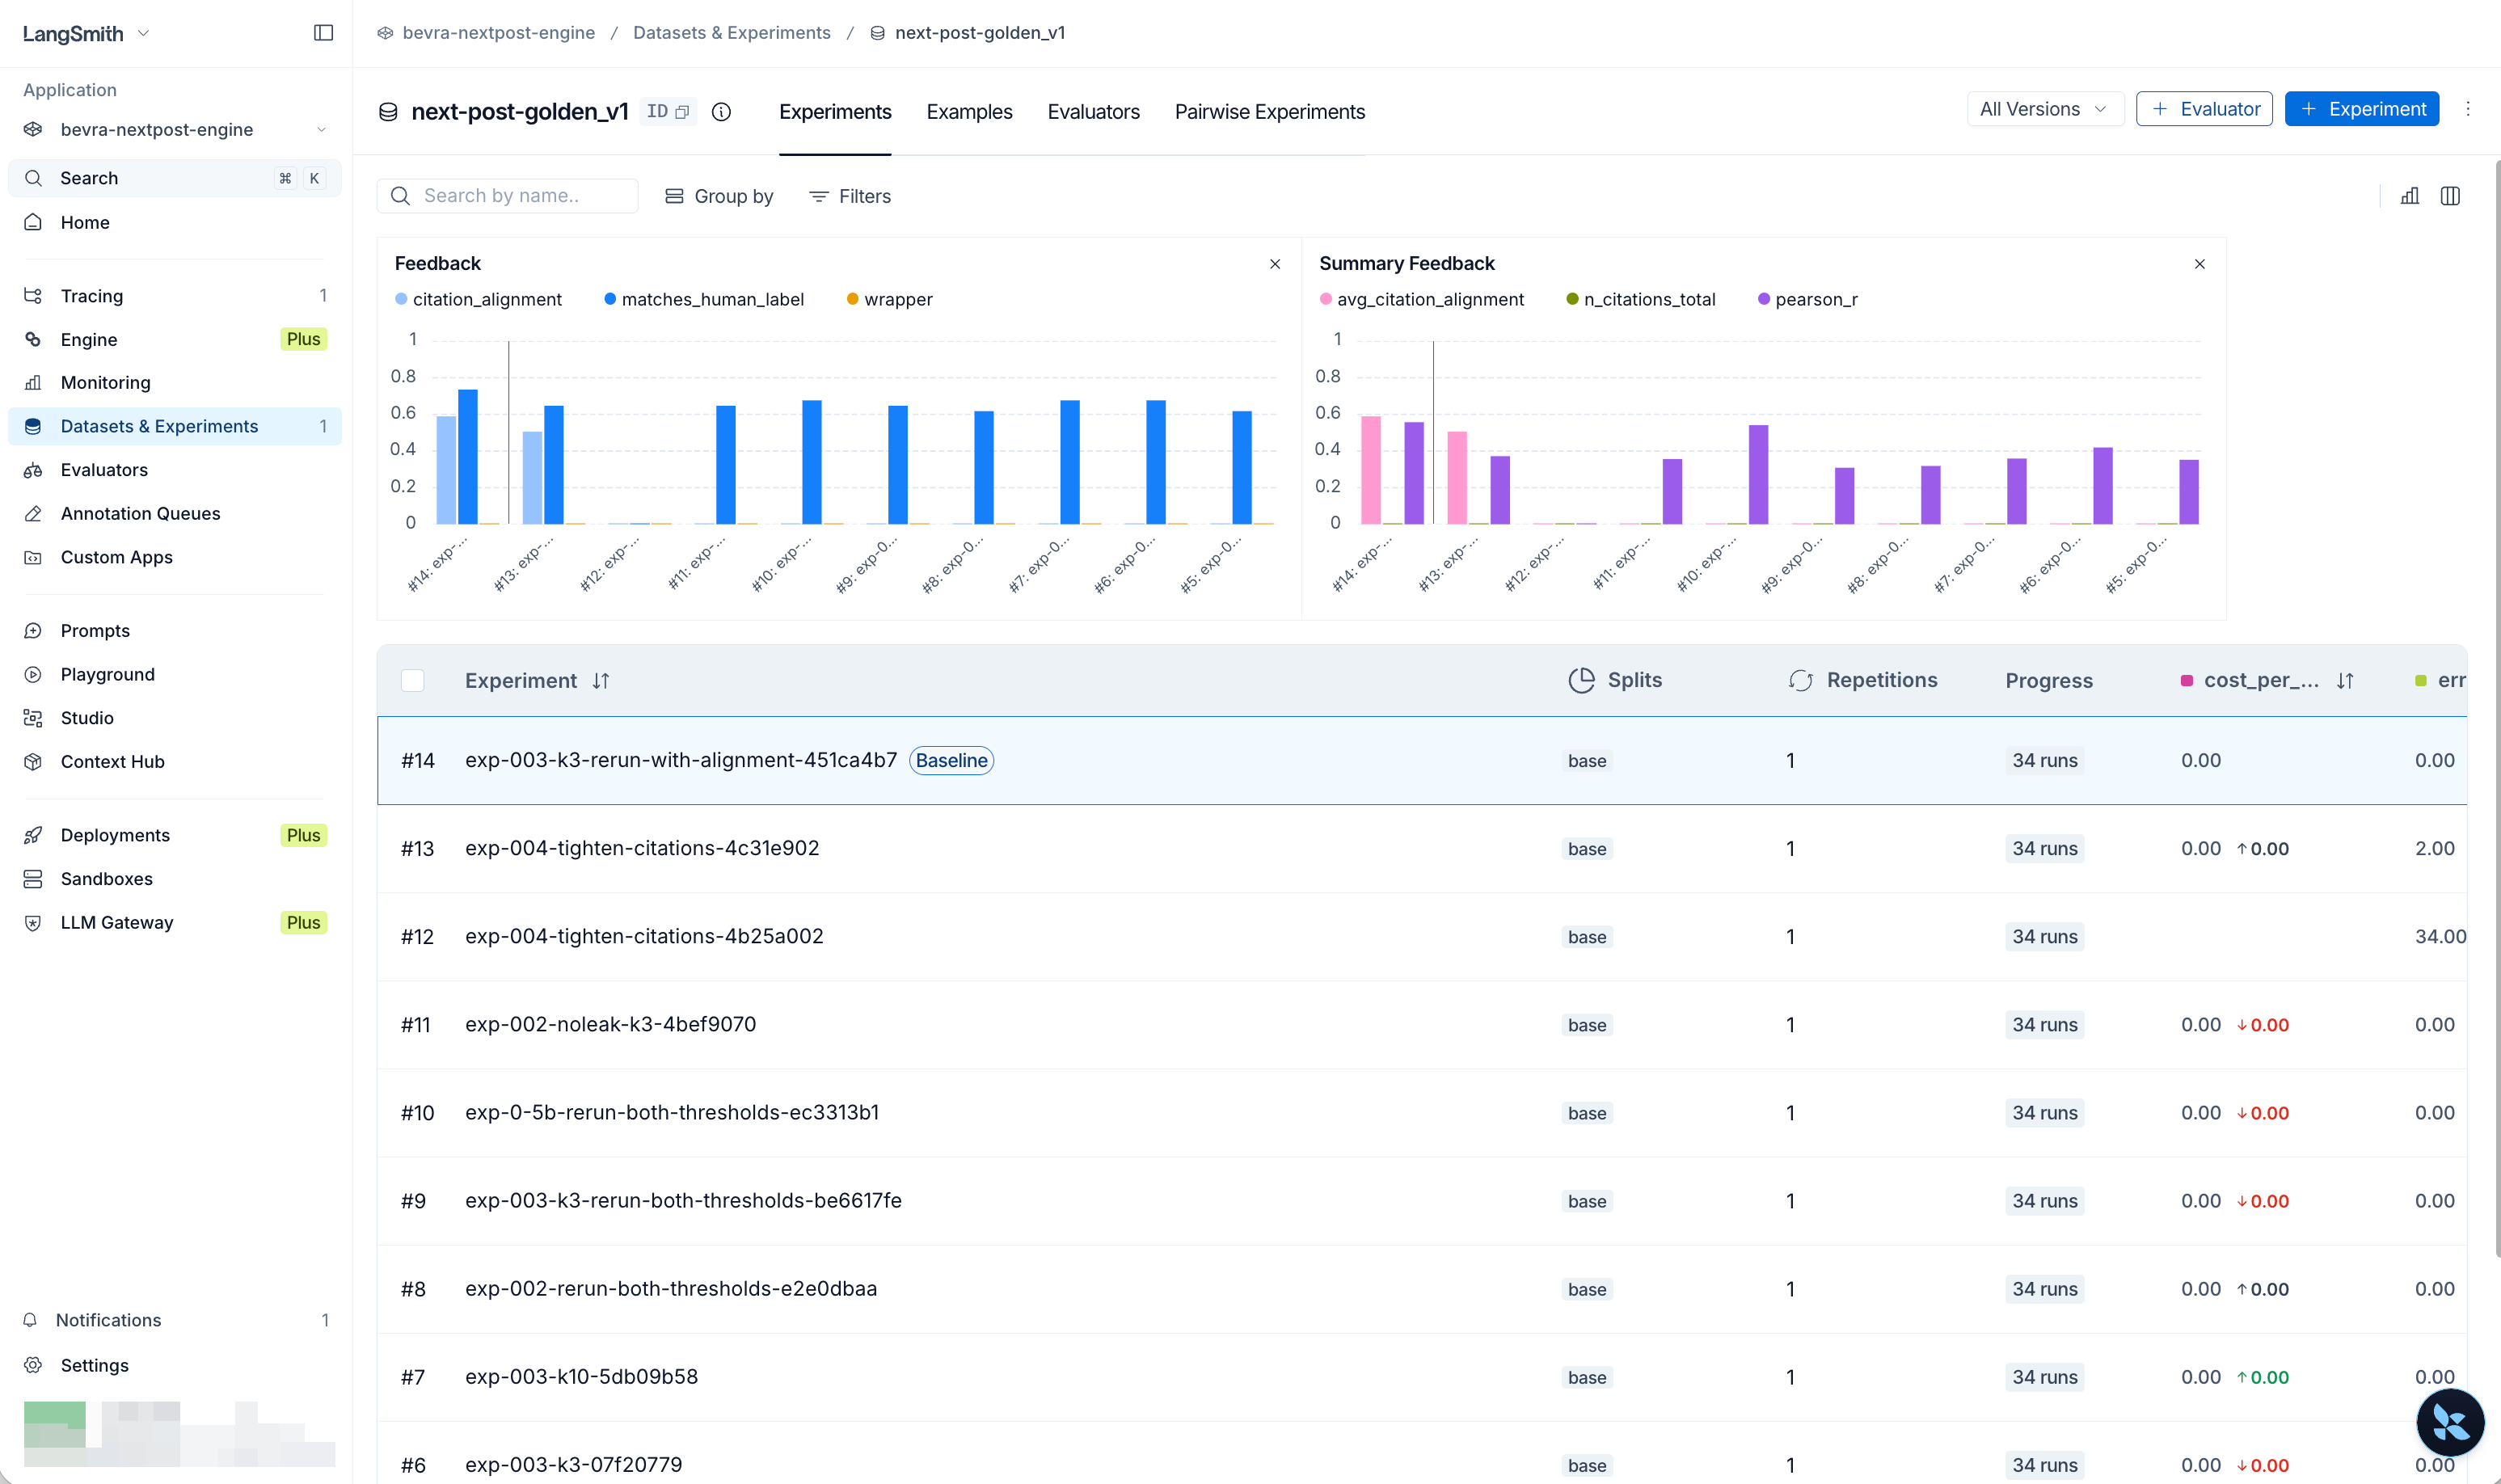Click the Datasets & Experiments breadcrumb
The height and width of the screenshot is (1484, 2501).
click(731, 33)
